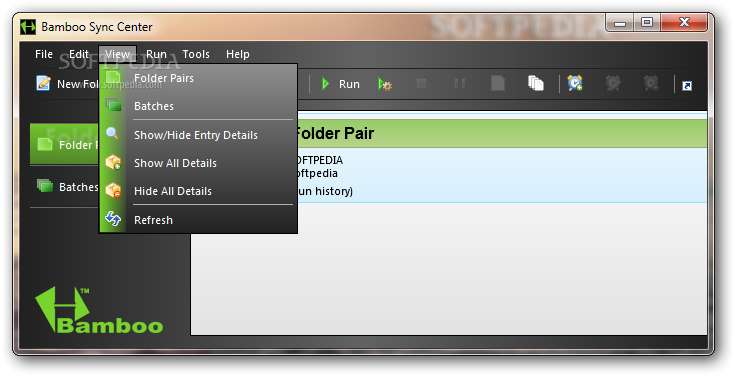Open the Tools menu
The image size is (735, 376).
(196, 54)
